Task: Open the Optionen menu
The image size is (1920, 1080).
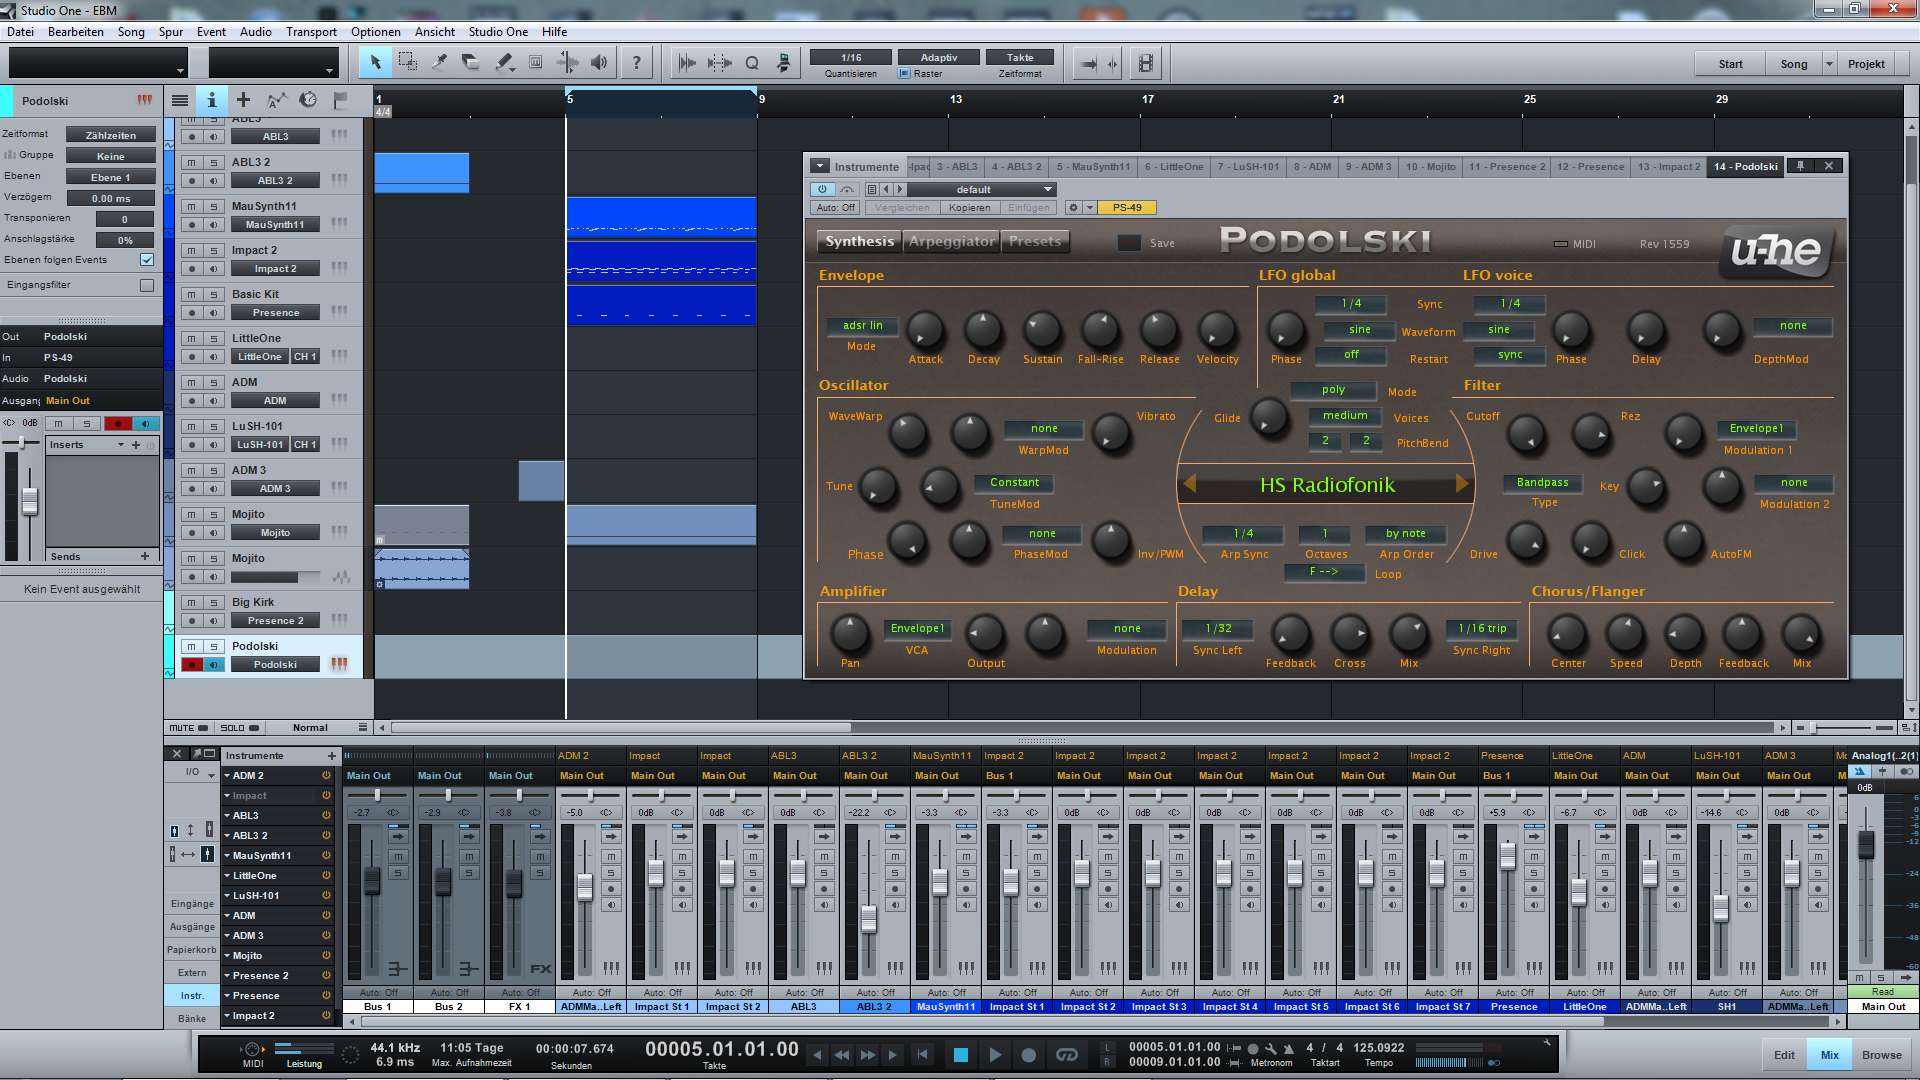Action: [x=375, y=31]
